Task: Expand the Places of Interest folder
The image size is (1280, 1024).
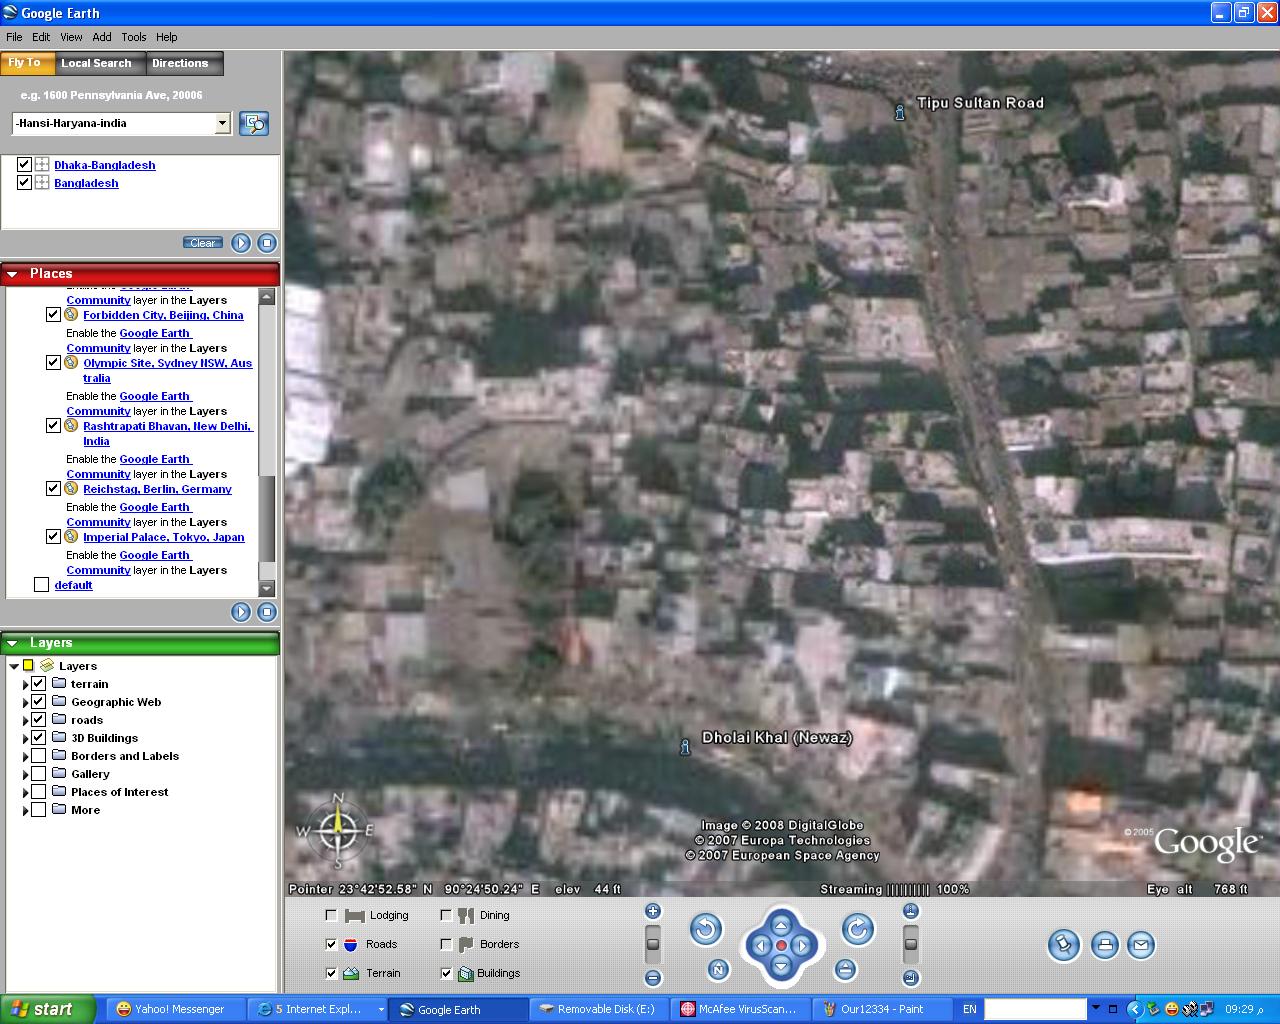Action: pos(25,792)
